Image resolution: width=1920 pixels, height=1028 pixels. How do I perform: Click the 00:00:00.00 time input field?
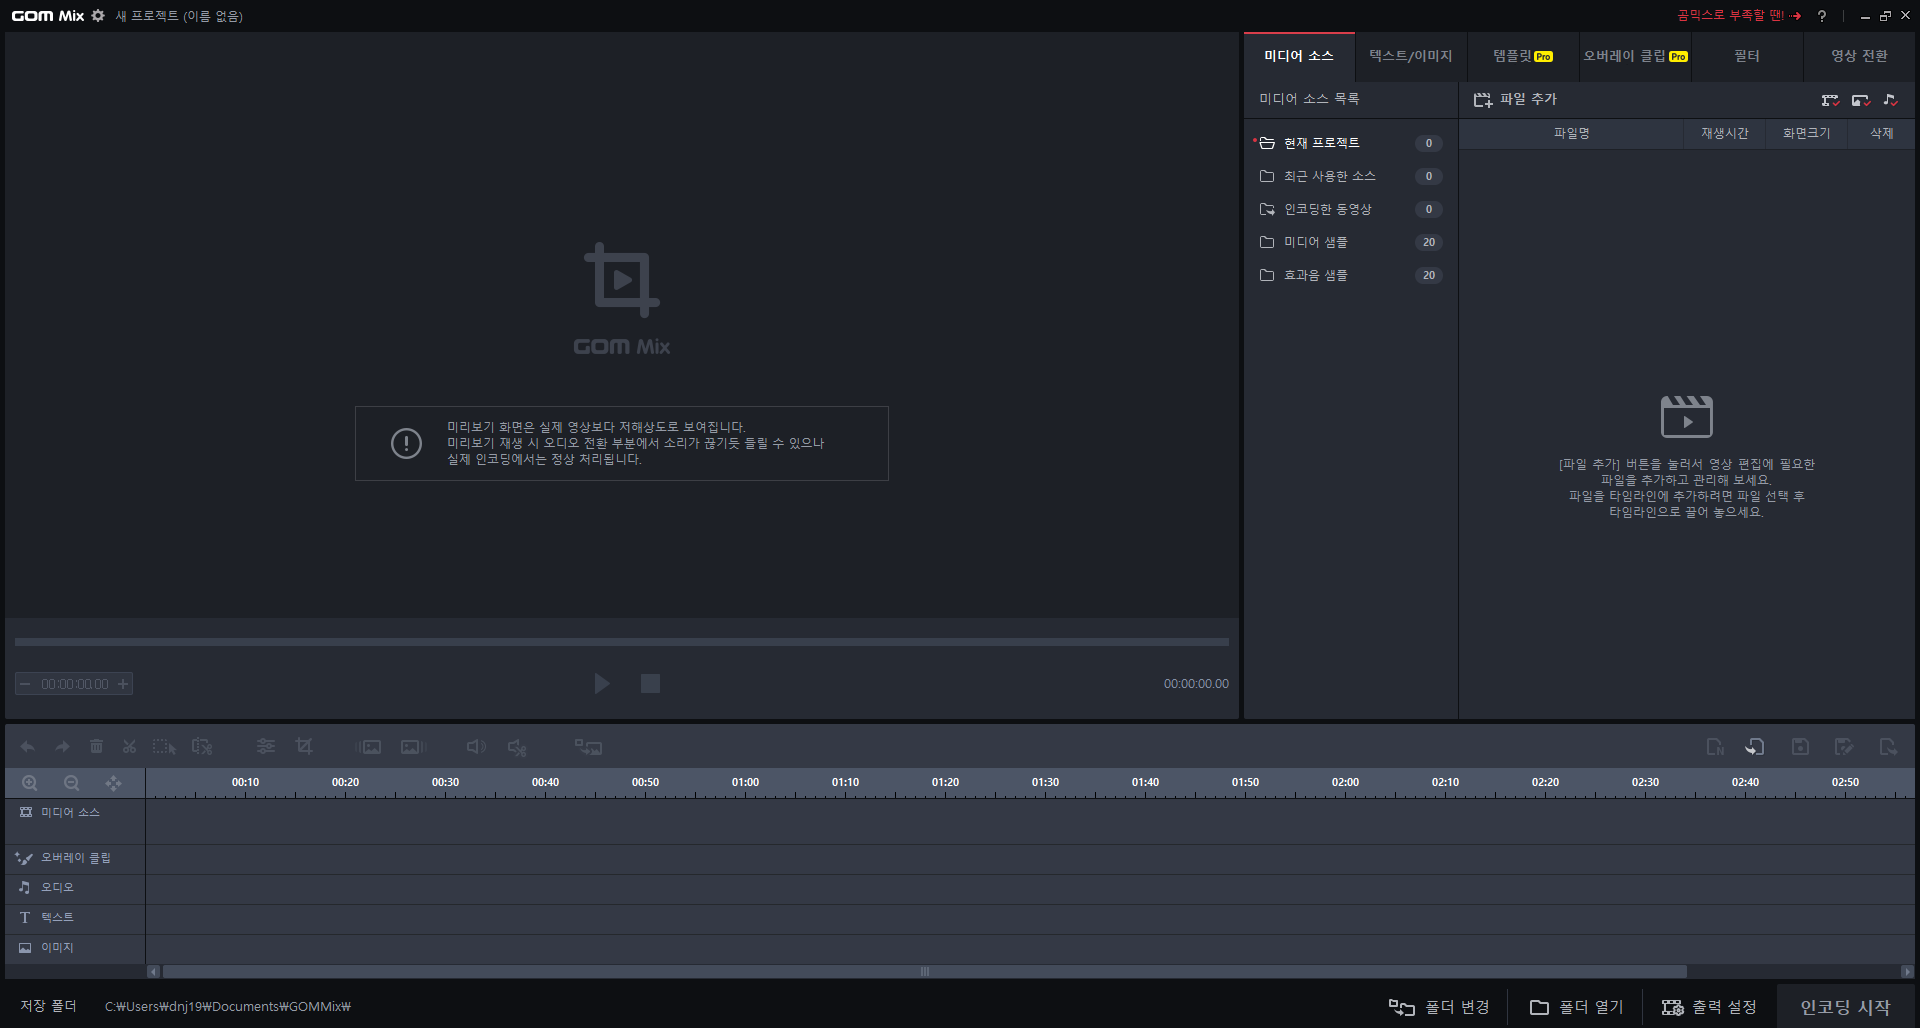point(75,684)
